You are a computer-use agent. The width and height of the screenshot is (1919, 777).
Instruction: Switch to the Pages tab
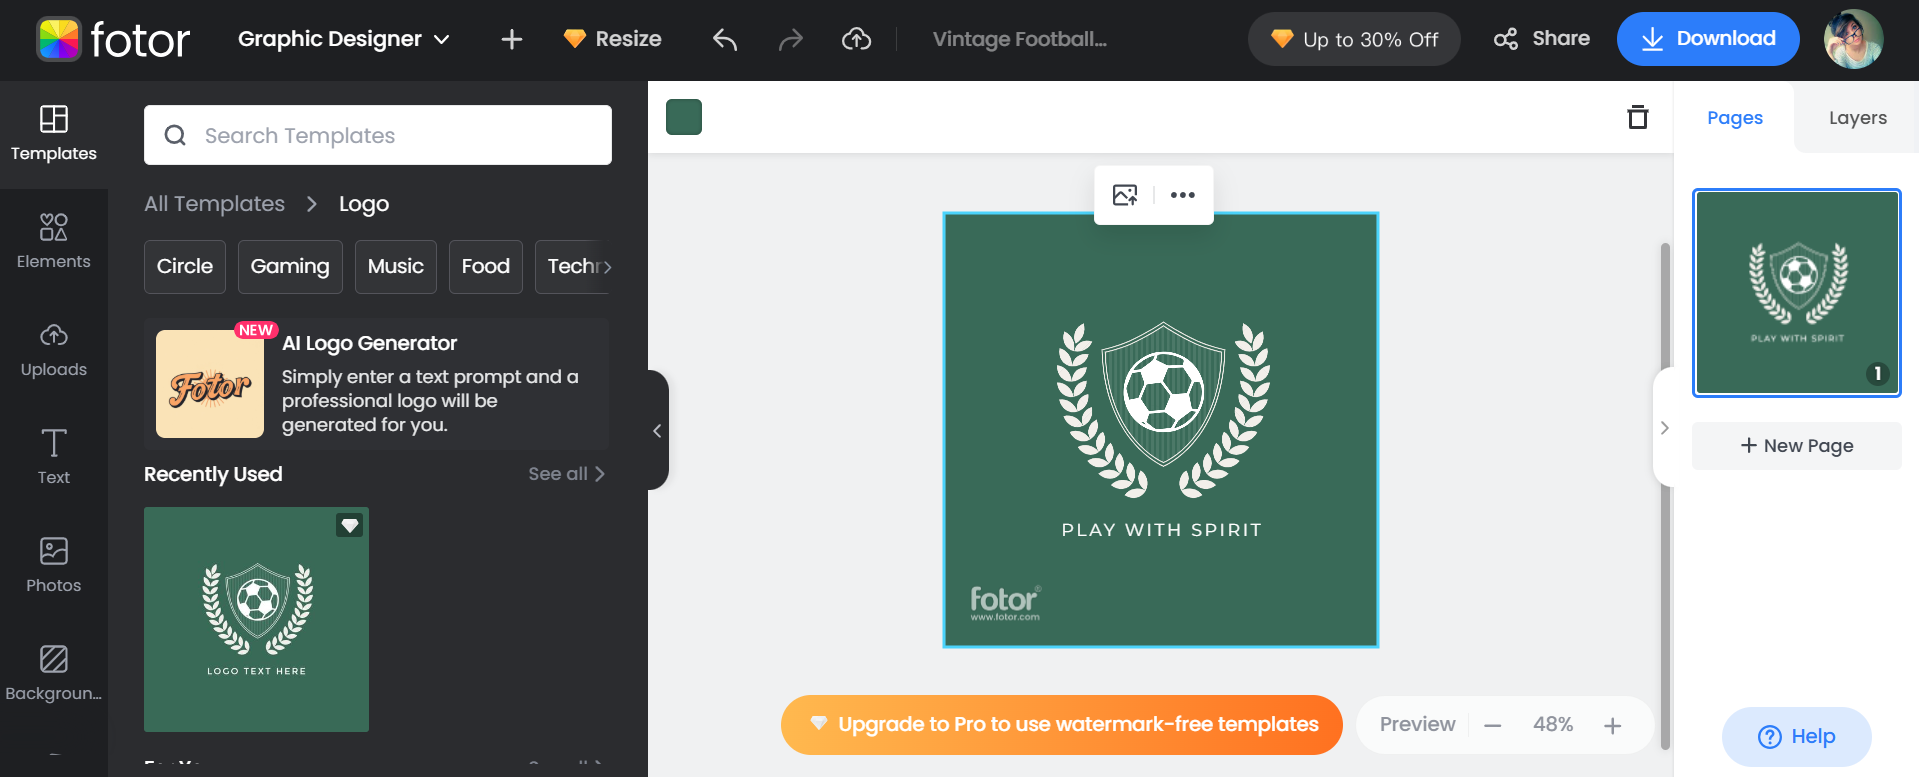point(1734,118)
